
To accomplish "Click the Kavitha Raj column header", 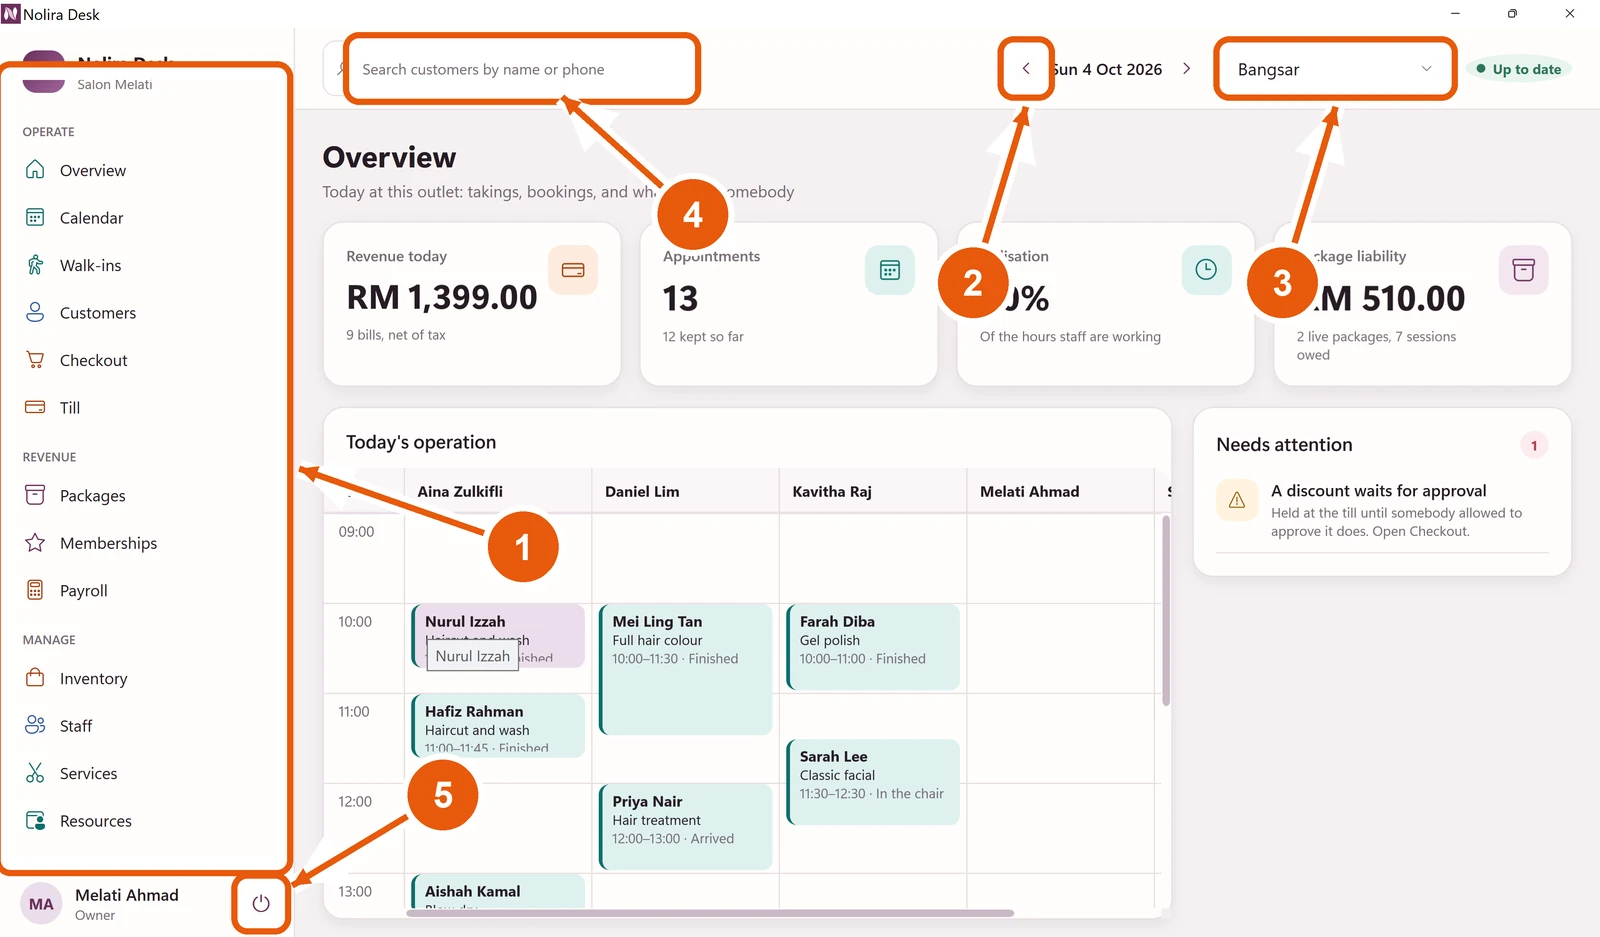I will click(x=832, y=491).
